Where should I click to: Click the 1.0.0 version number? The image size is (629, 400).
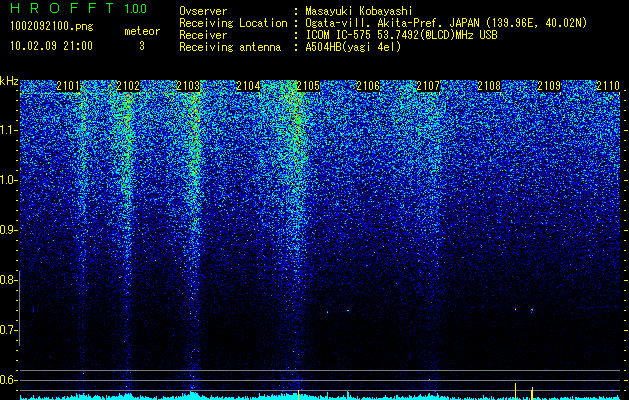[135, 9]
